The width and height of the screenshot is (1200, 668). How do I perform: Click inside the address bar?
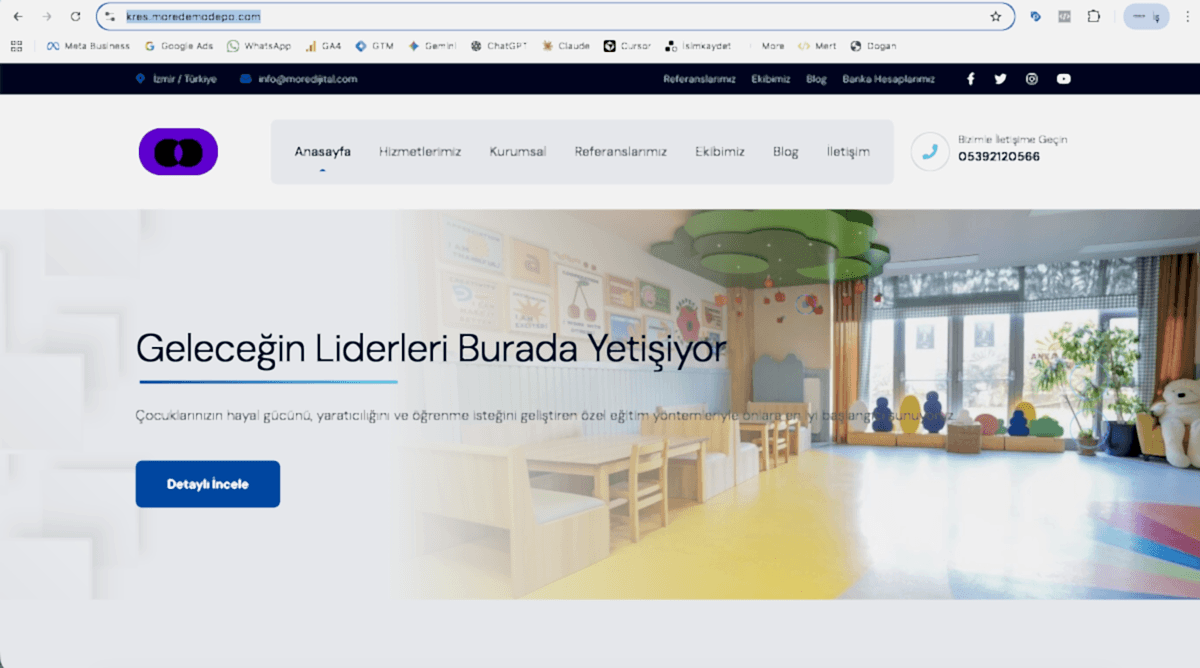pyautogui.click(x=400, y=16)
